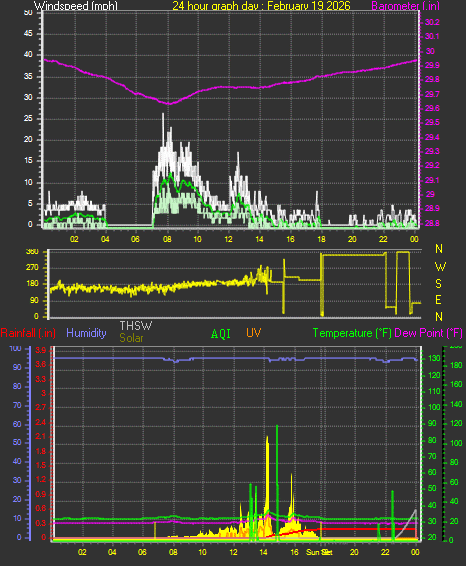Click hour '08' on windspeed graph time axis
The height and width of the screenshot is (566, 466).
pyautogui.click(x=167, y=239)
